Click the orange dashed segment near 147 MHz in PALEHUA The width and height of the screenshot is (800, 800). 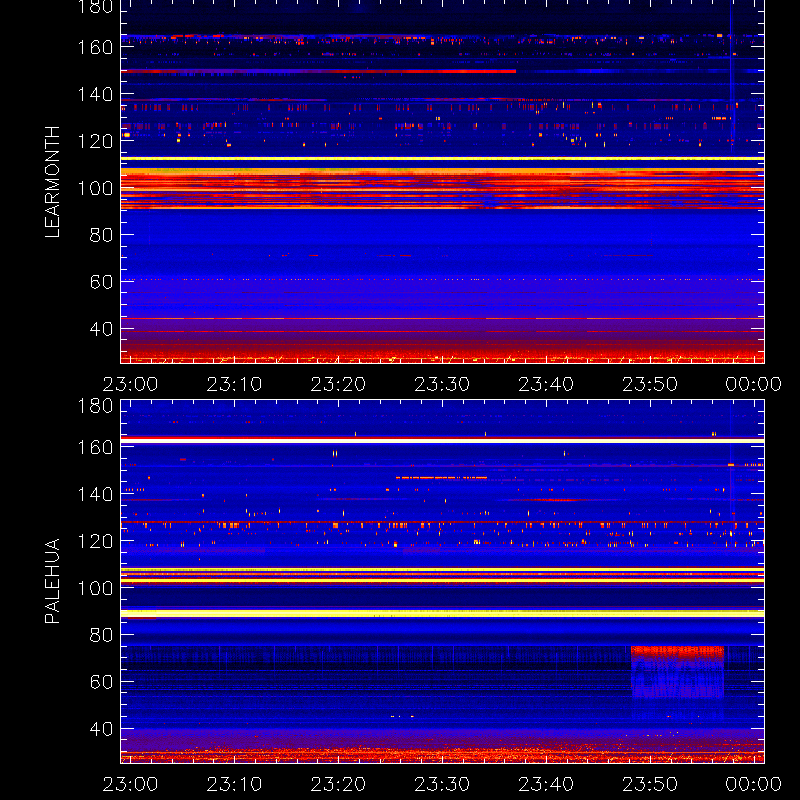(441, 478)
